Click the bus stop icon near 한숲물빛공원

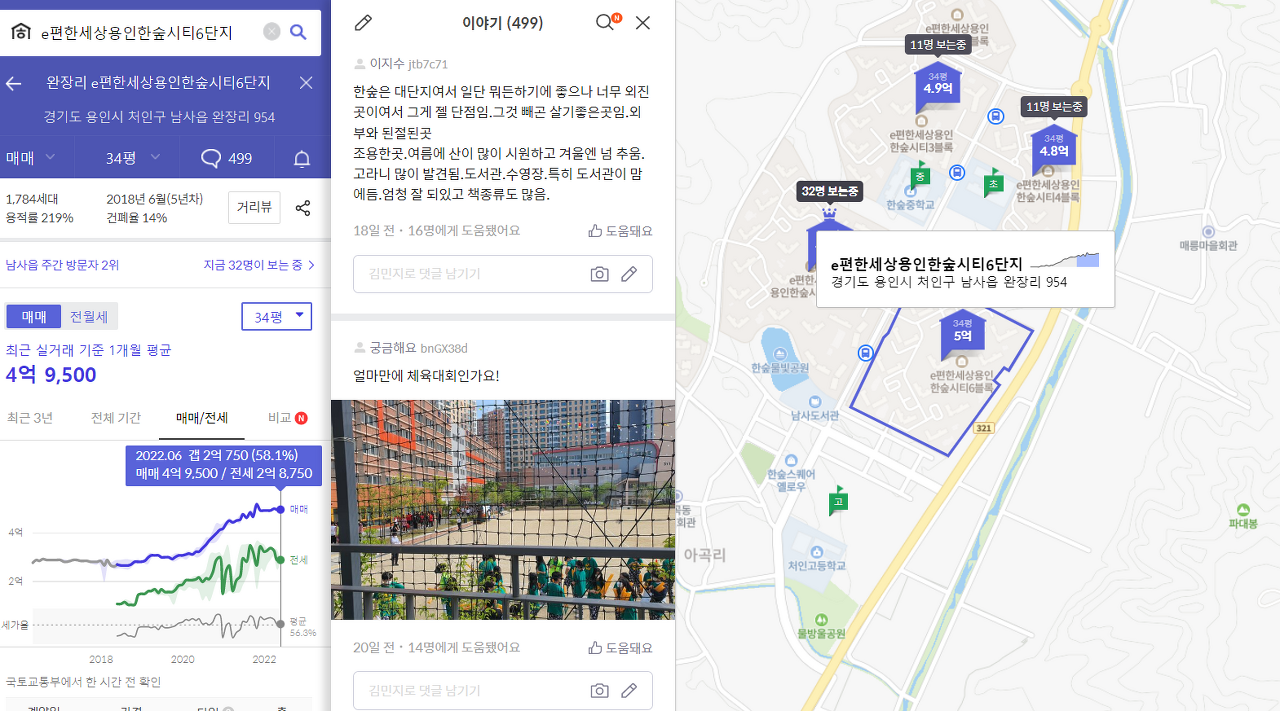(x=865, y=353)
